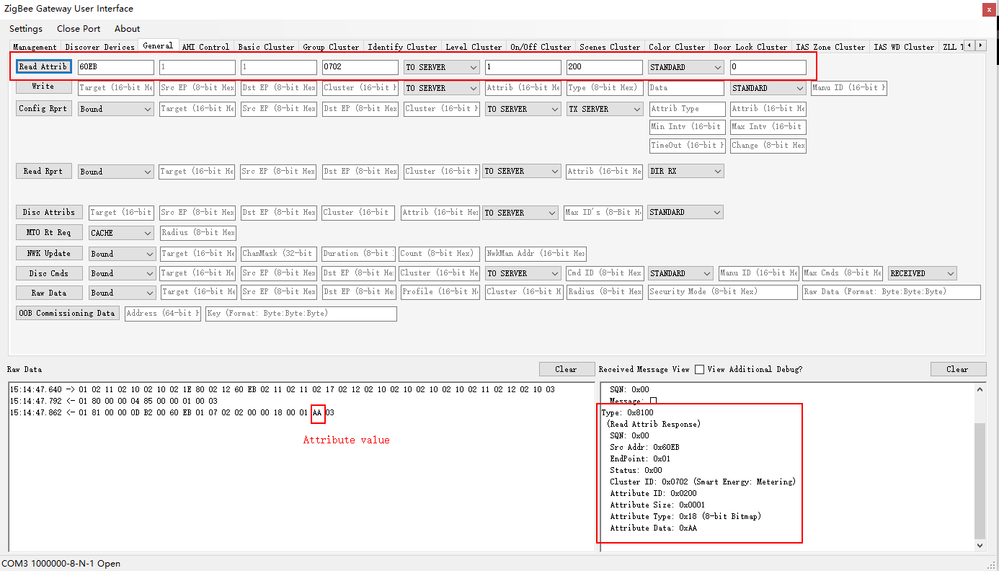999x571 pixels.
Task: Click the NWK Update button
Action: coord(49,254)
